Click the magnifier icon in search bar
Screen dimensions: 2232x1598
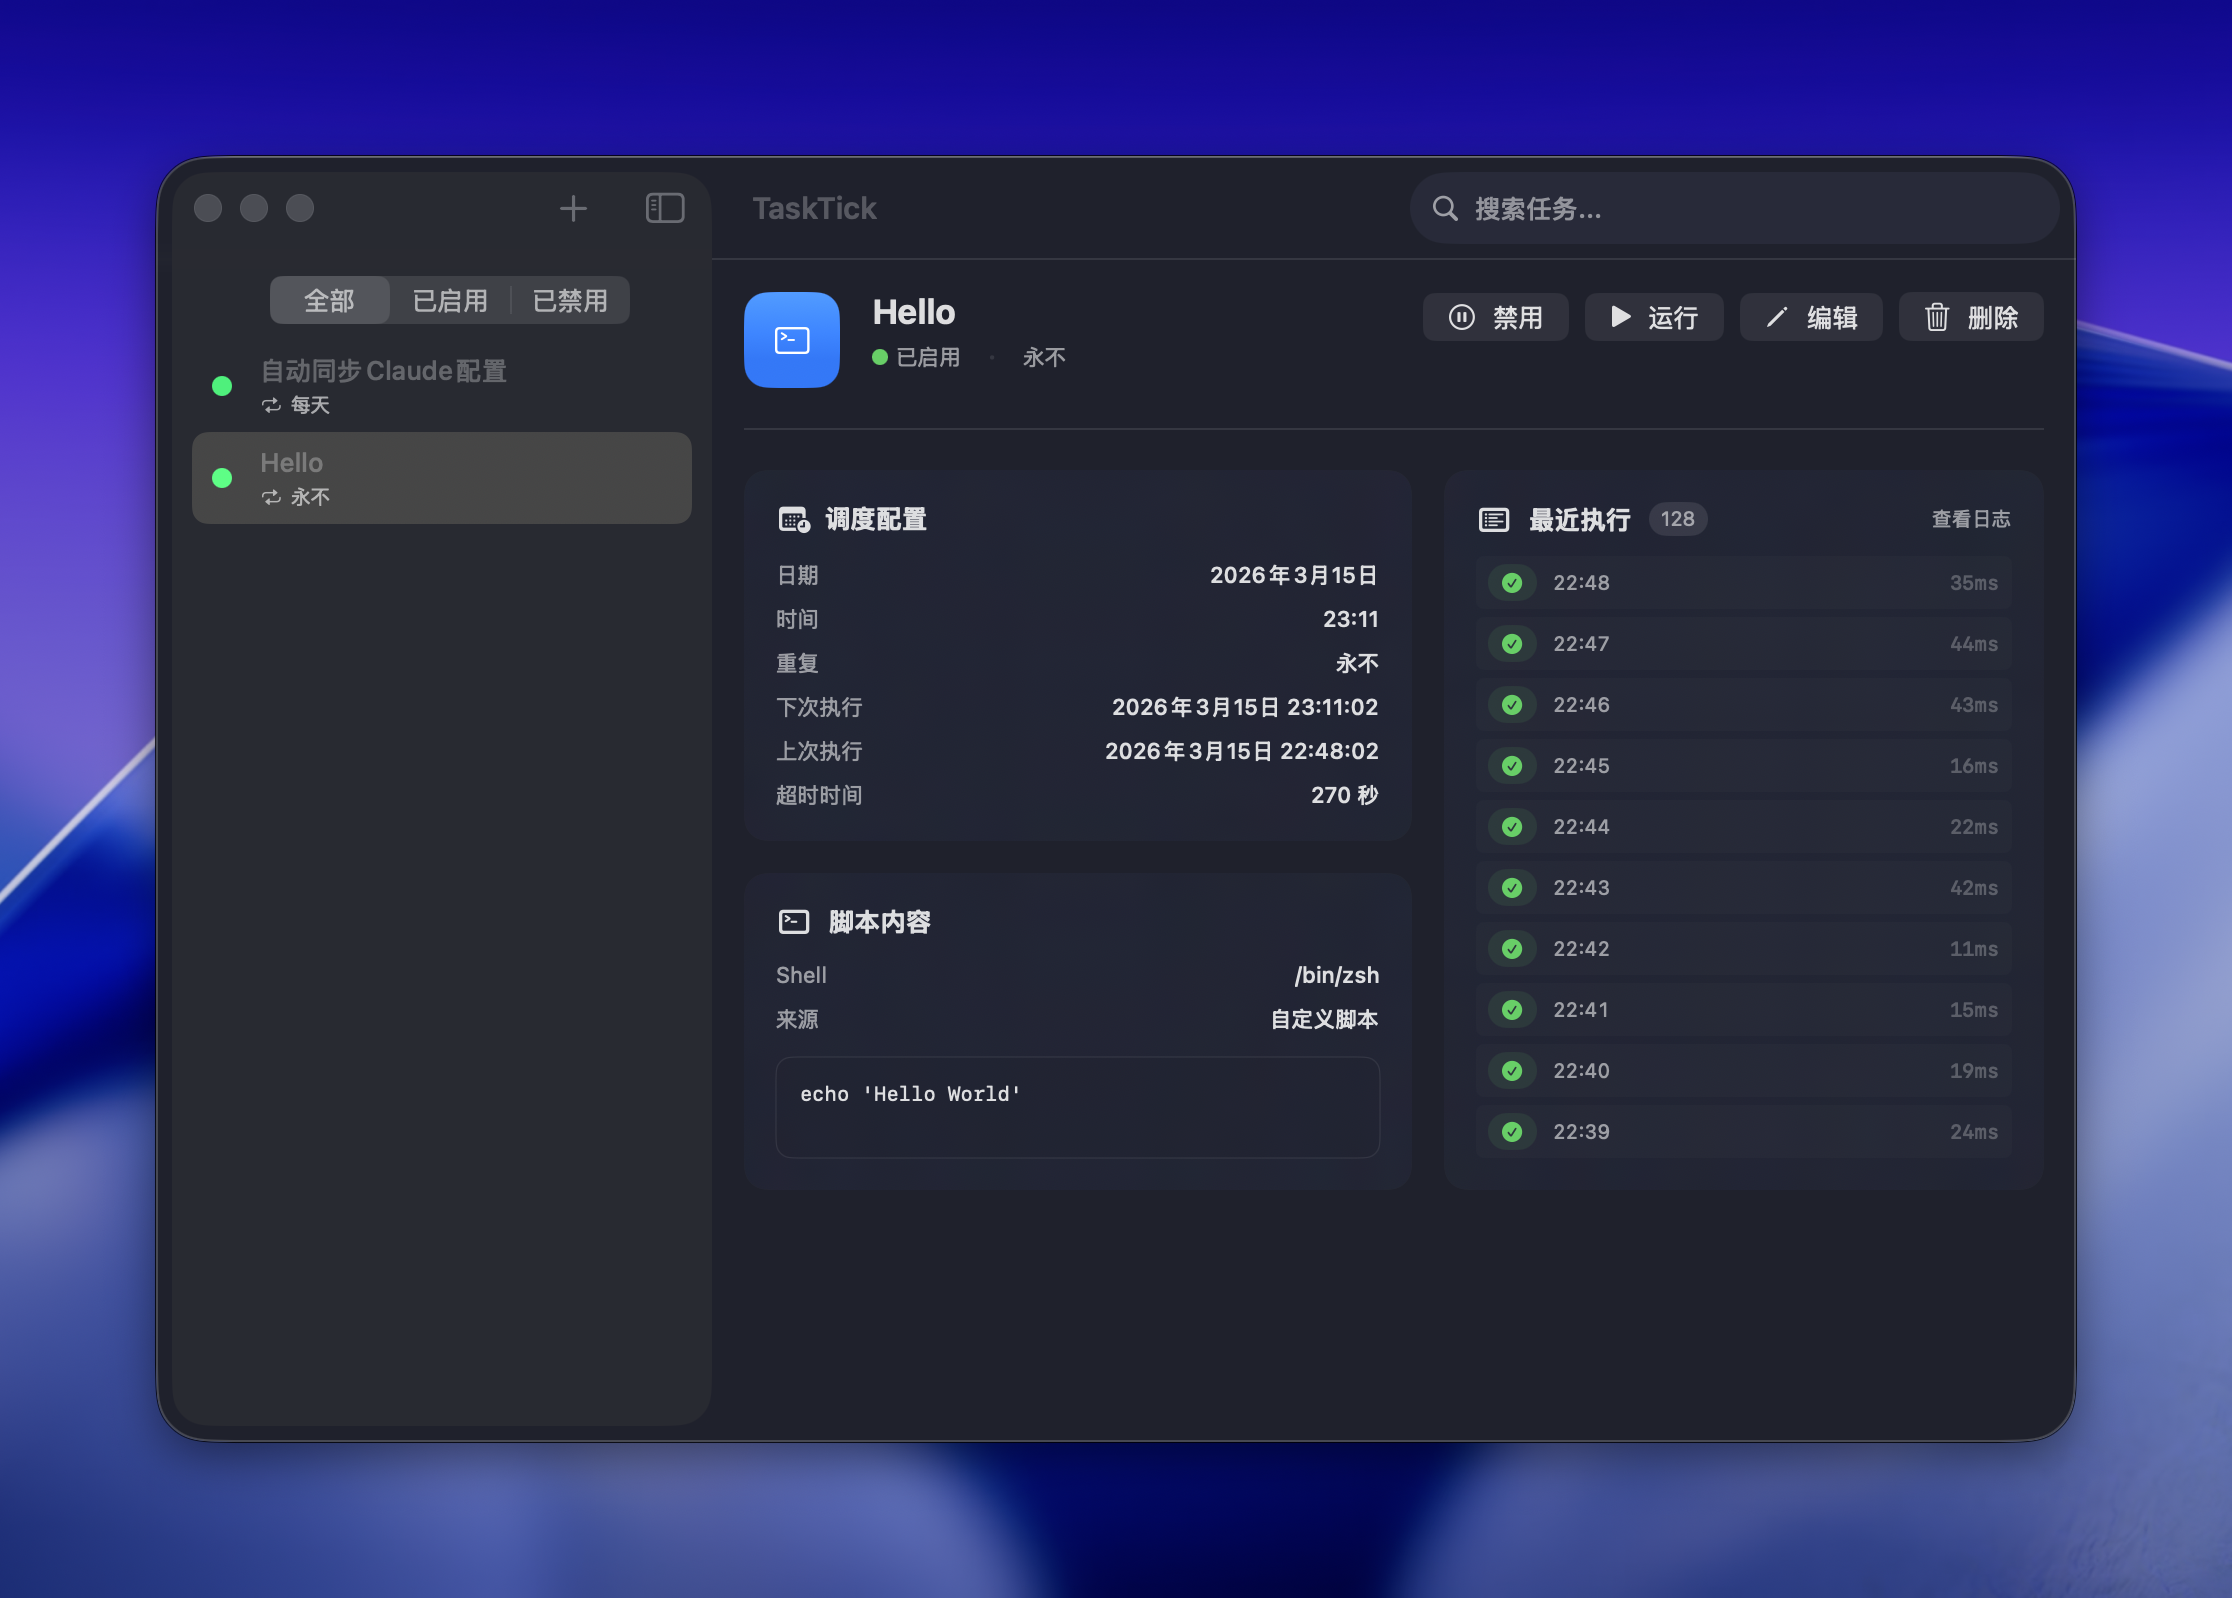(x=1444, y=208)
